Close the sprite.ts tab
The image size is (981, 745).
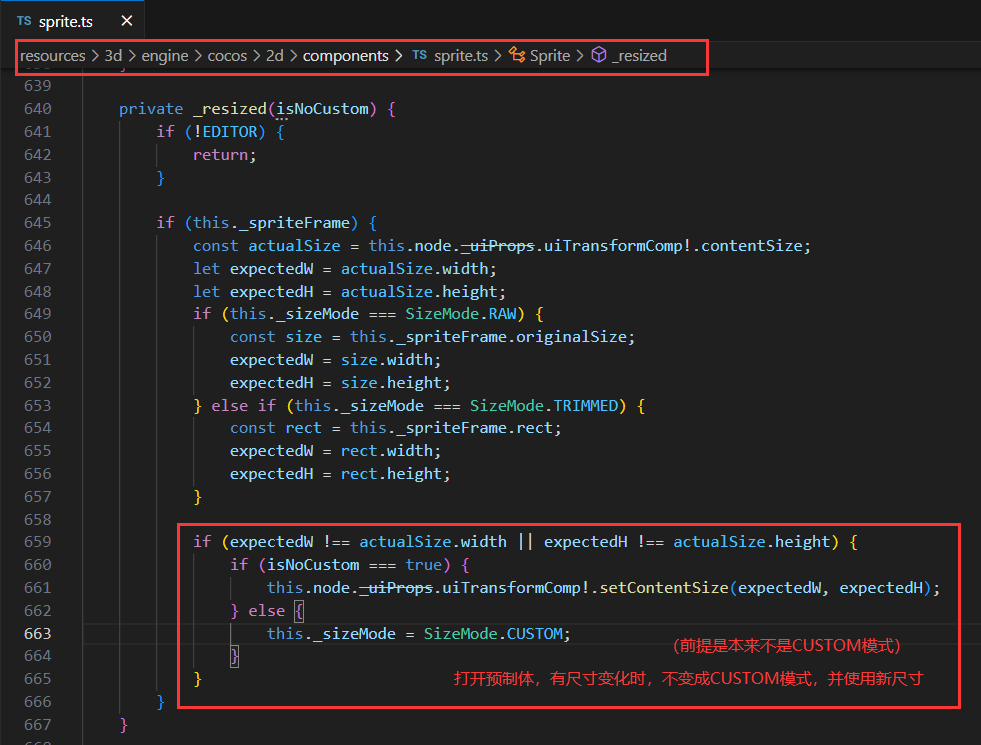[x=127, y=21]
